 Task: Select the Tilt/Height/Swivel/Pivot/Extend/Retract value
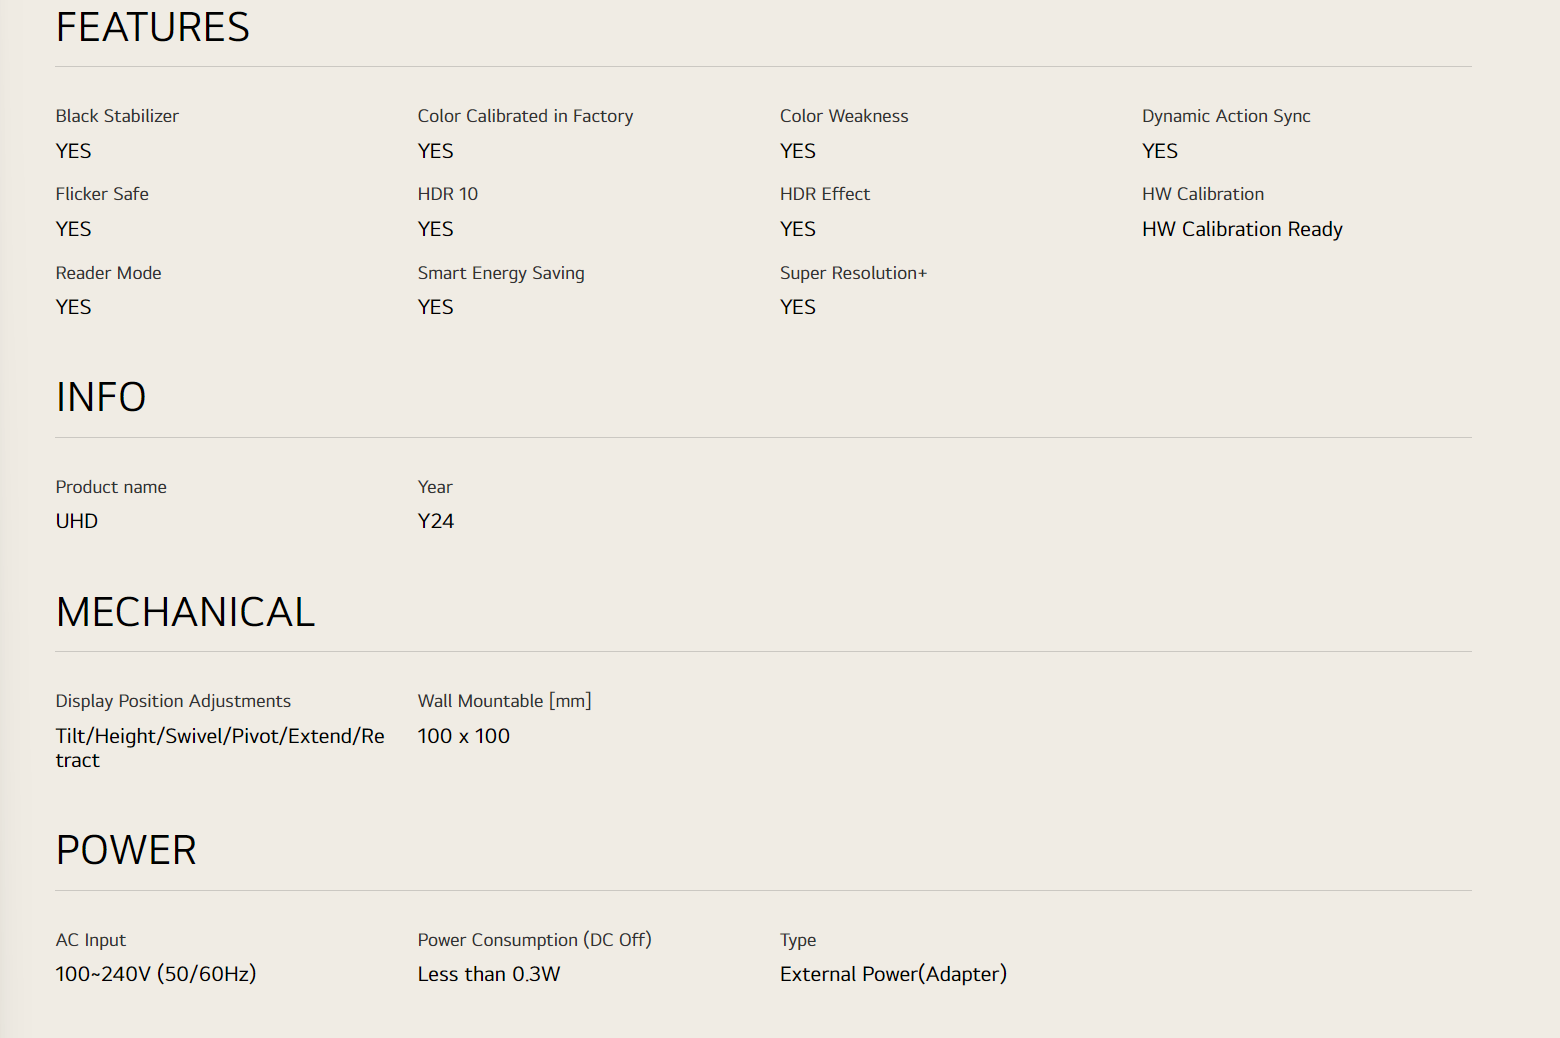tap(220, 748)
